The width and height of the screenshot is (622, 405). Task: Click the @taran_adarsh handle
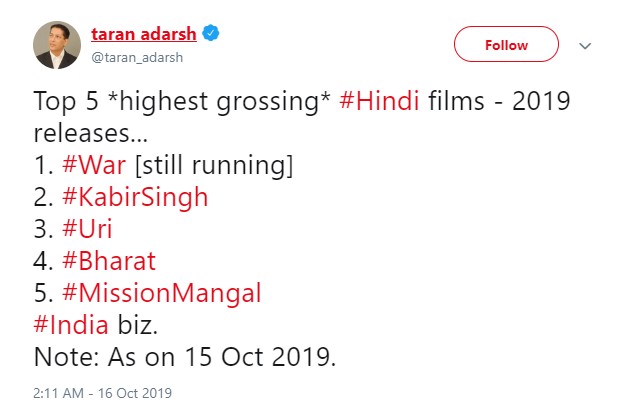coord(137,58)
